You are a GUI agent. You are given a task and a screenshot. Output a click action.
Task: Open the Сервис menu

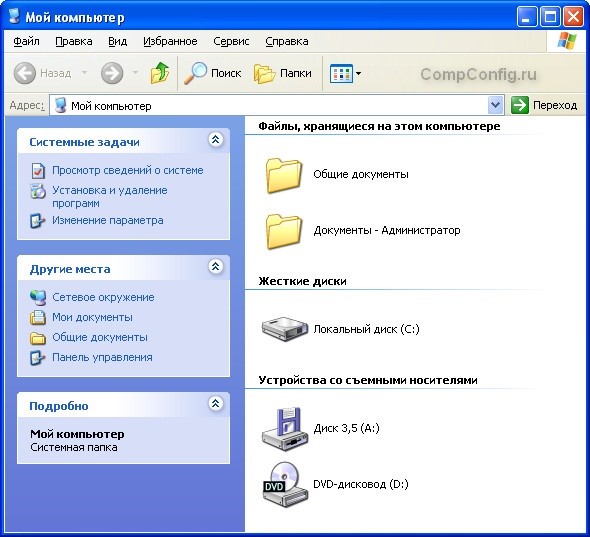(x=231, y=41)
